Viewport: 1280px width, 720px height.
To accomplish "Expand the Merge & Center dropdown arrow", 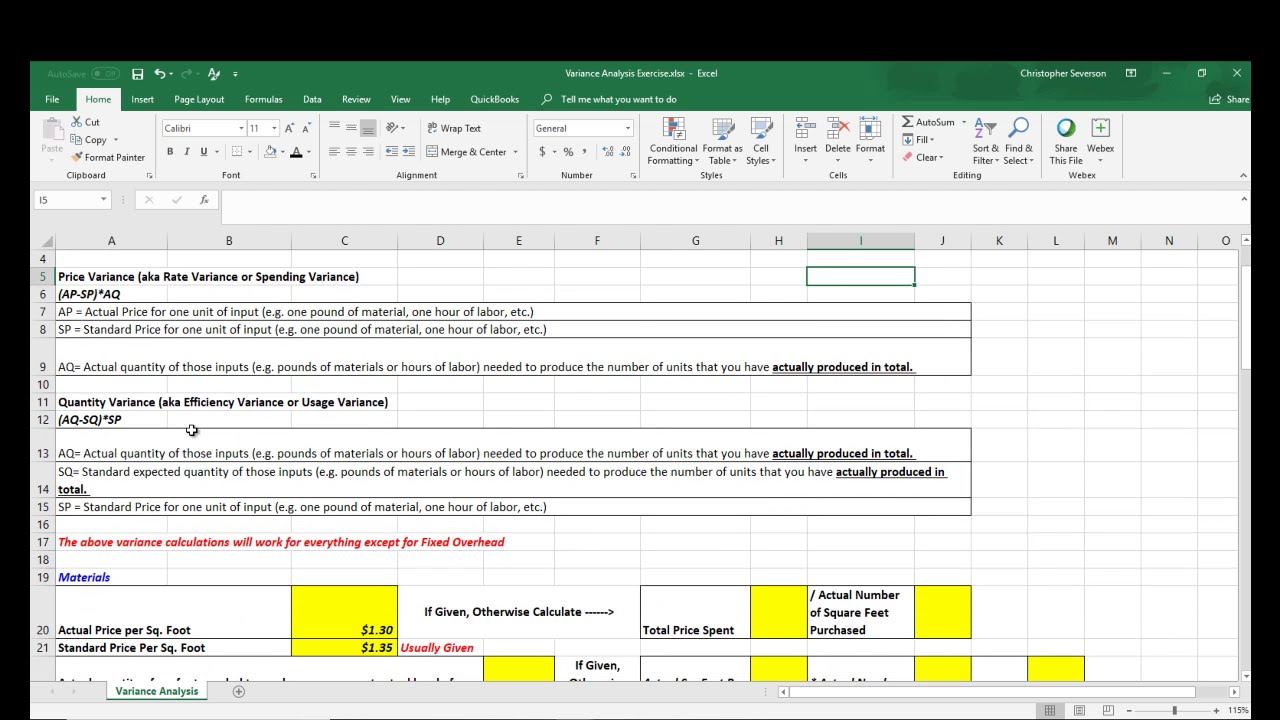I will (516, 152).
